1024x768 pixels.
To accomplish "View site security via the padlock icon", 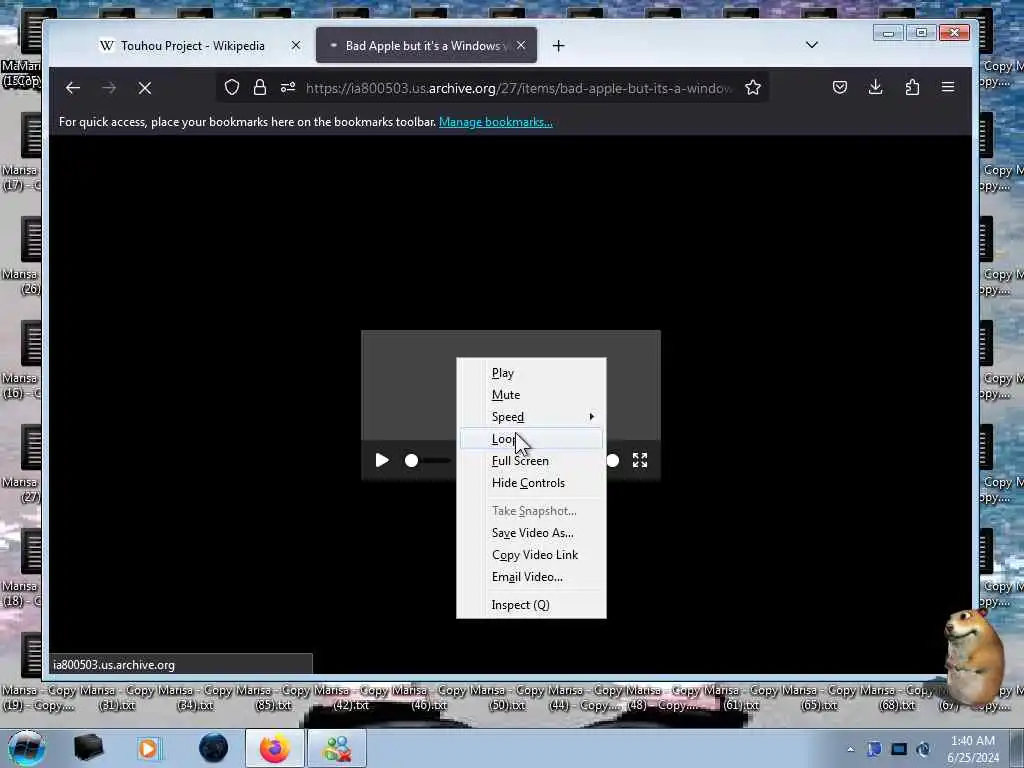I will 260,88.
